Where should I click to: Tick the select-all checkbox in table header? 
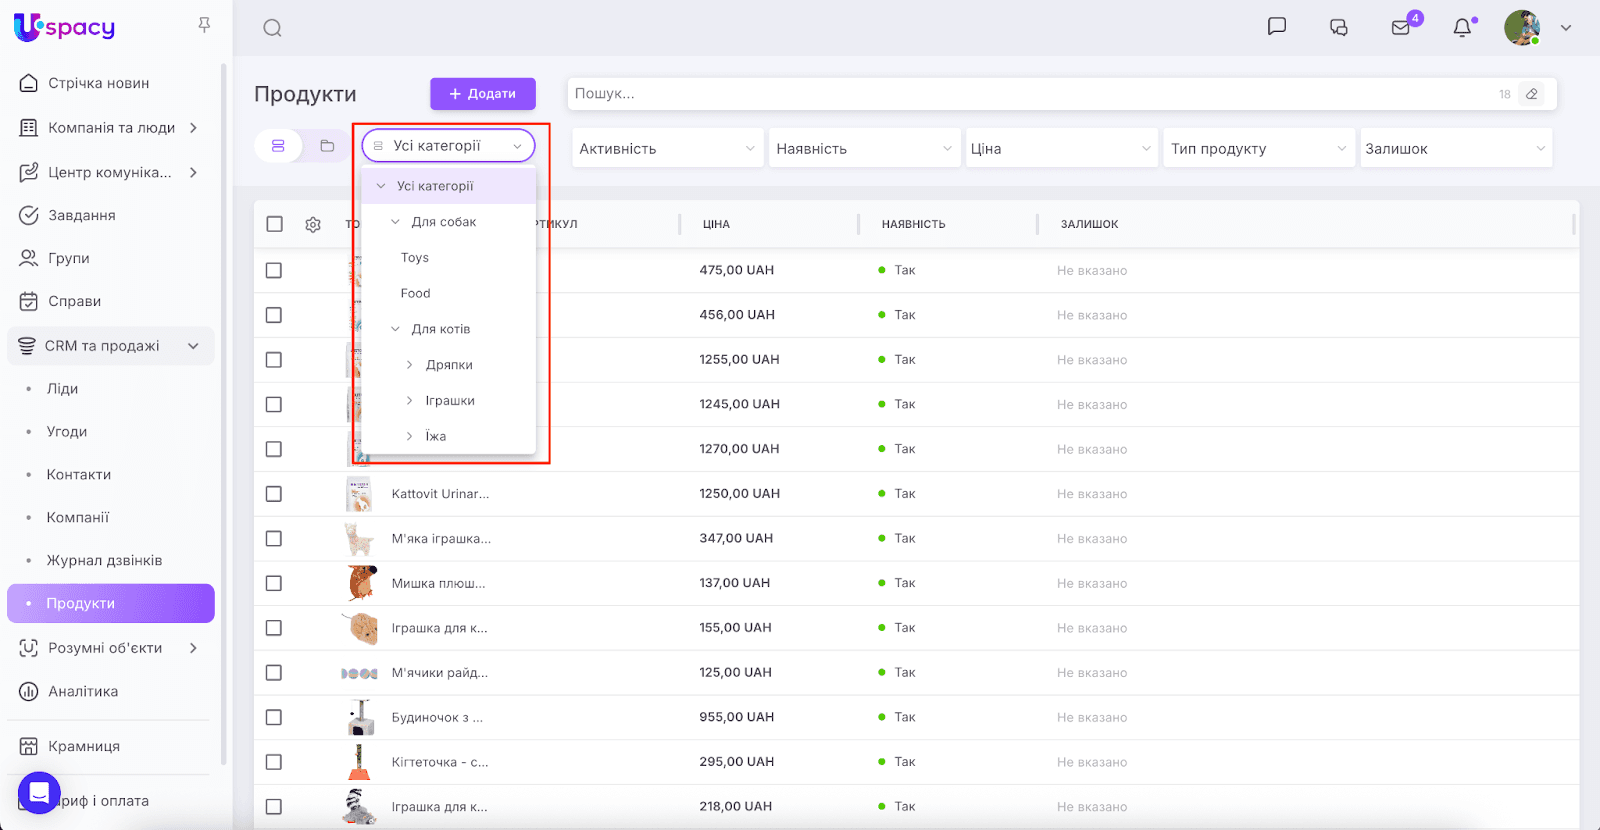tap(275, 224)
